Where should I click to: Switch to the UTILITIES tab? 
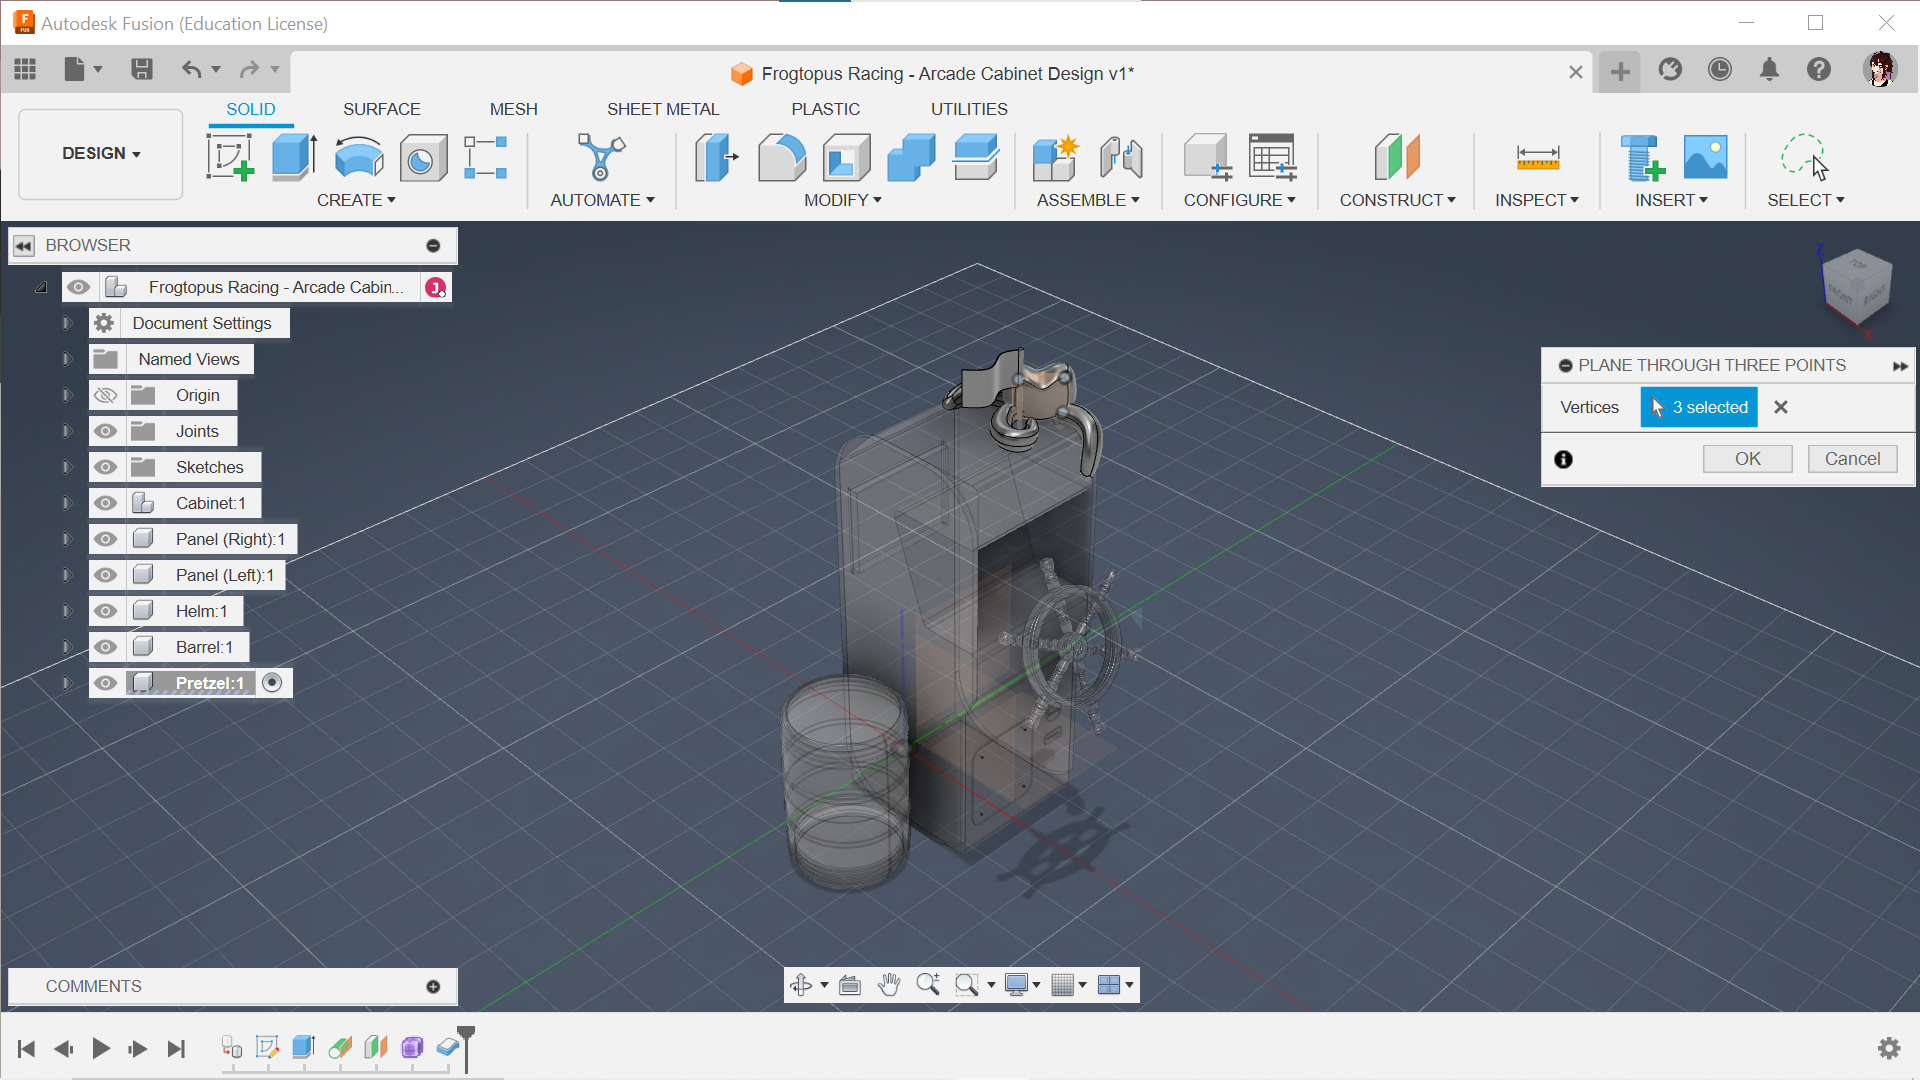(969, 109)
